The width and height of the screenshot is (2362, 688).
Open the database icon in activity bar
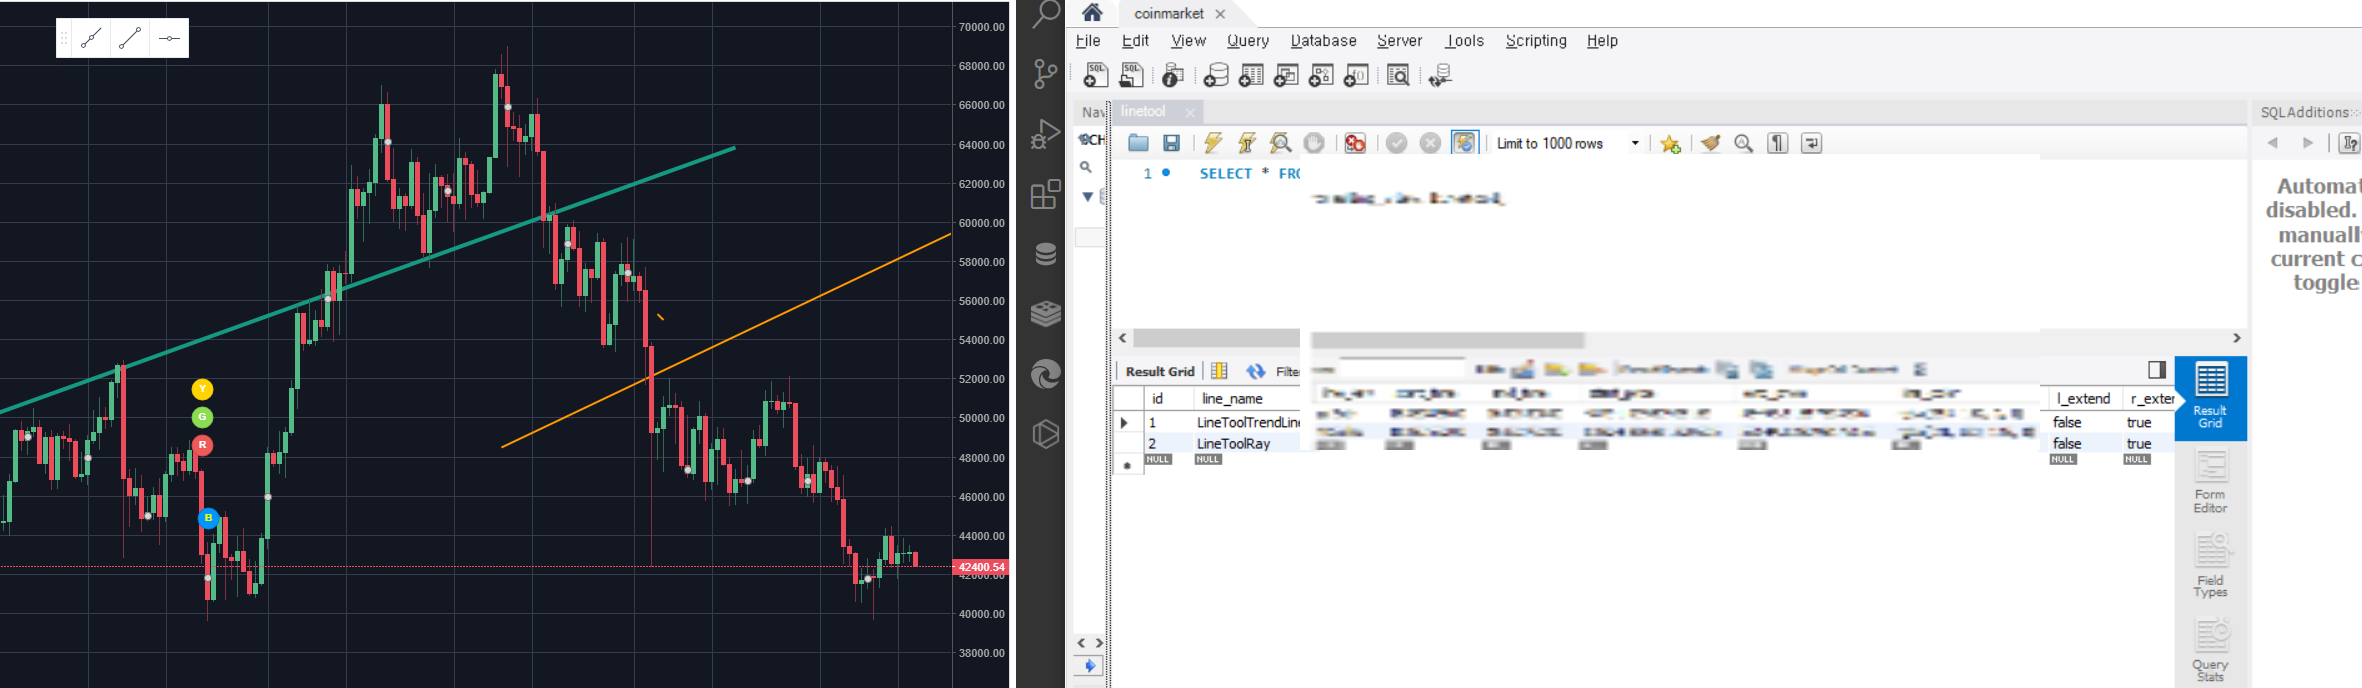1046,254
